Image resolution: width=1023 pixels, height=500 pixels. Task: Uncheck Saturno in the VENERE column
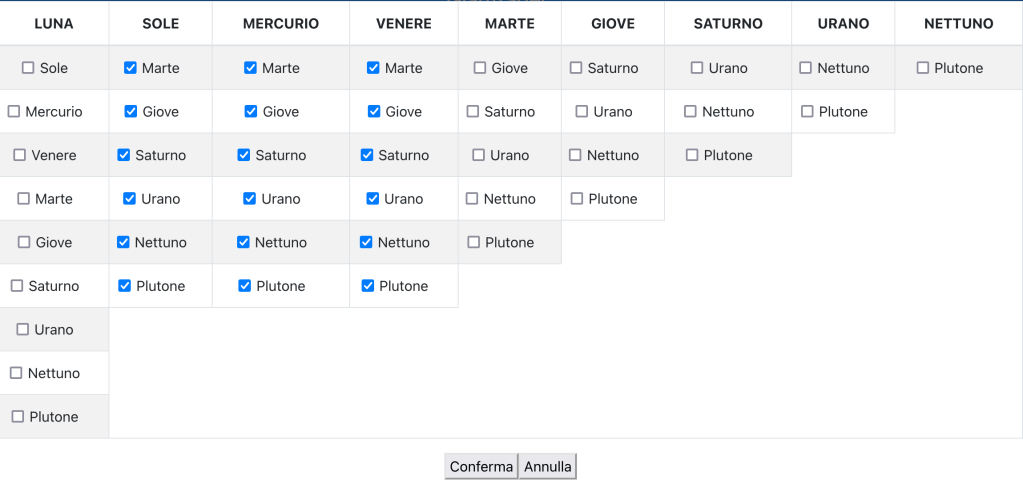pos(367,155)
